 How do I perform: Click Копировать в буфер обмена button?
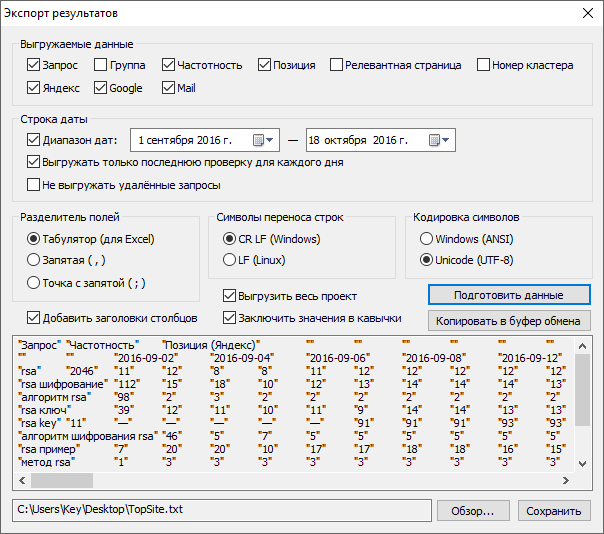(509, 321)
